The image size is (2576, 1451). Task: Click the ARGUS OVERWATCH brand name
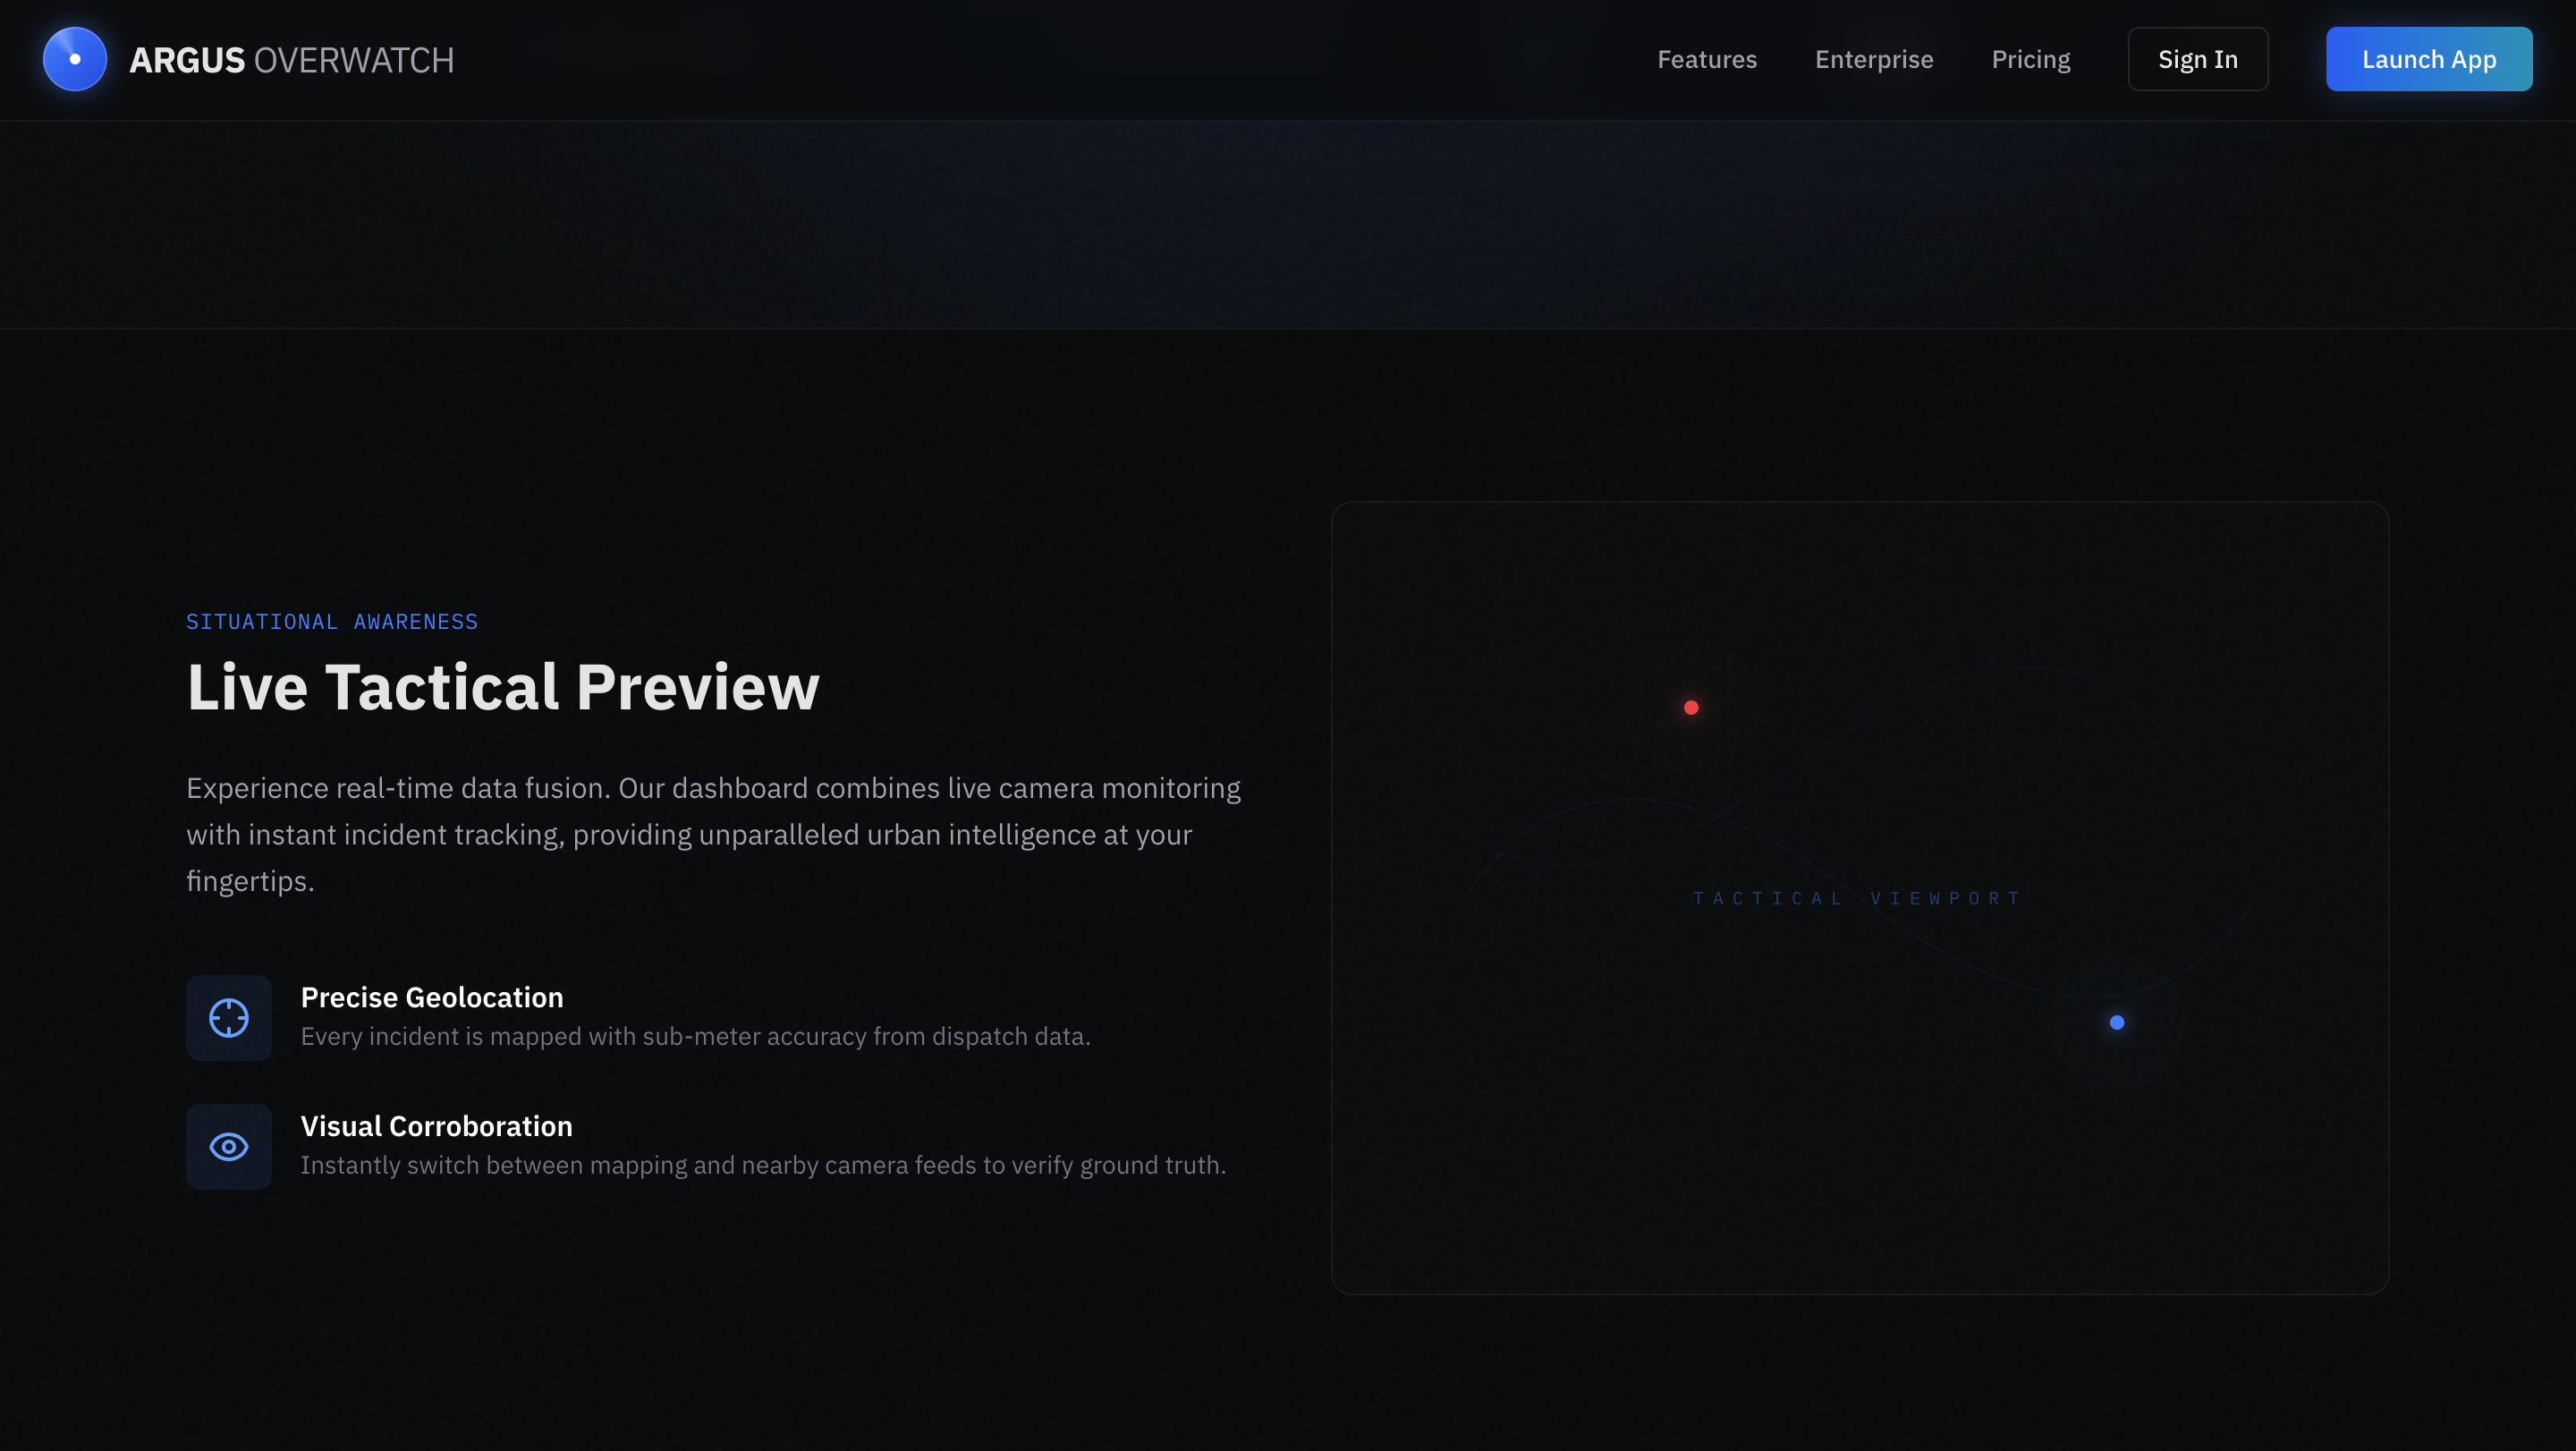[291, 60]
